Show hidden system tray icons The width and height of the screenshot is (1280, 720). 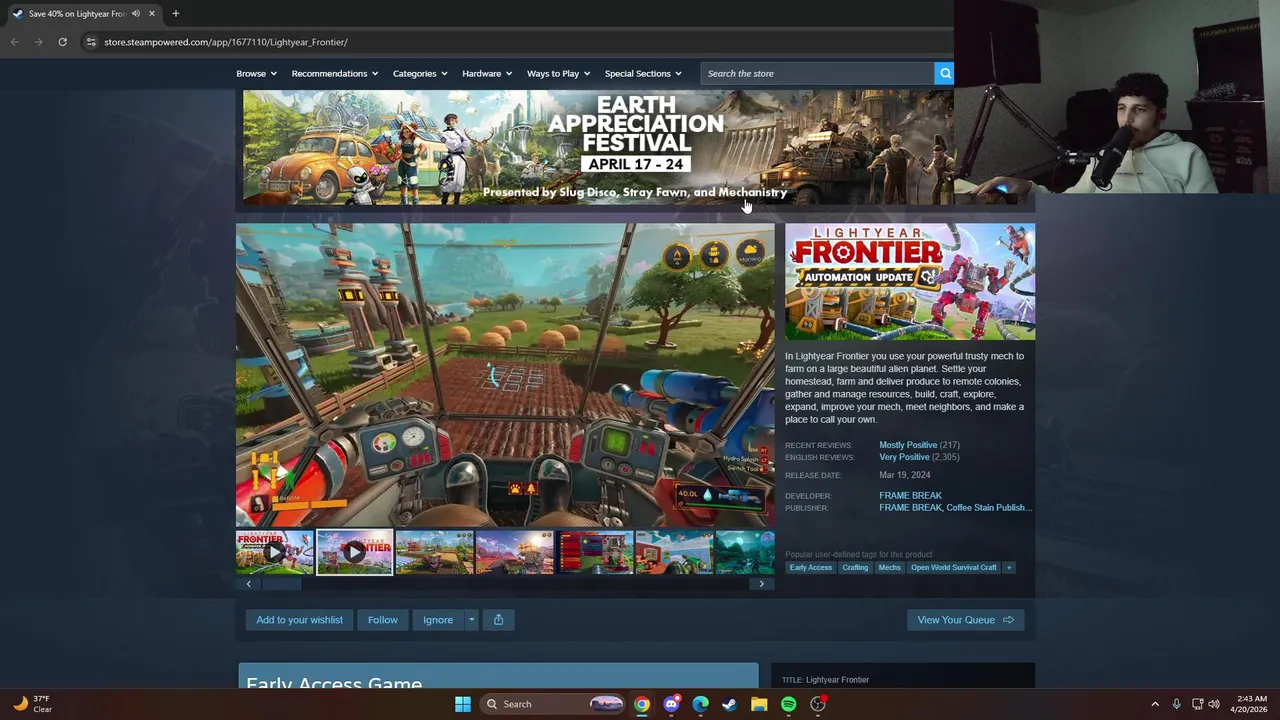1155,704
